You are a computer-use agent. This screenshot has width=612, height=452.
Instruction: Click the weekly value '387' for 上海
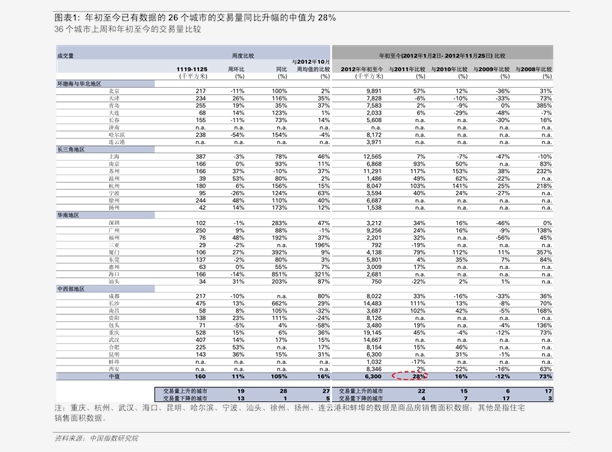(x=201, y=157)
